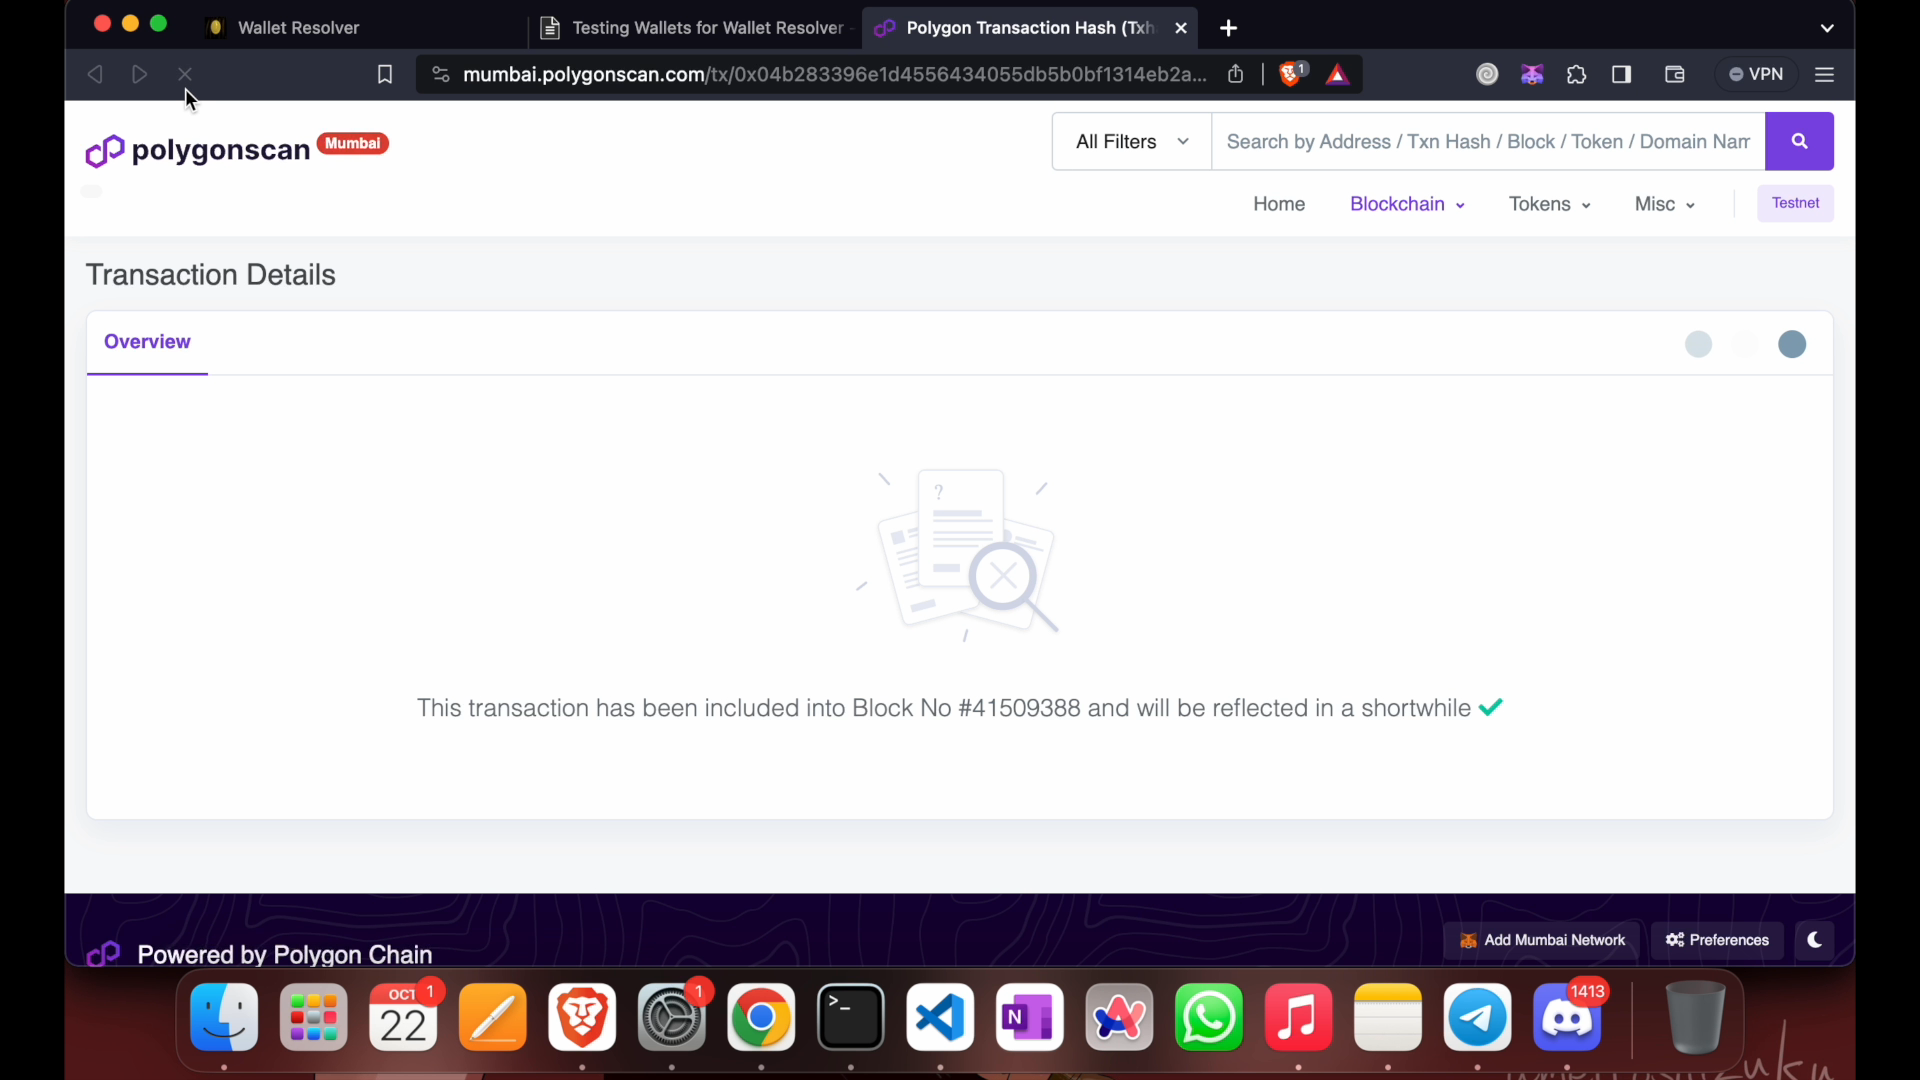Expand the All Filters dropdown
The width and height of the screenshot is (1920, 1080).
coord(1132,141)
